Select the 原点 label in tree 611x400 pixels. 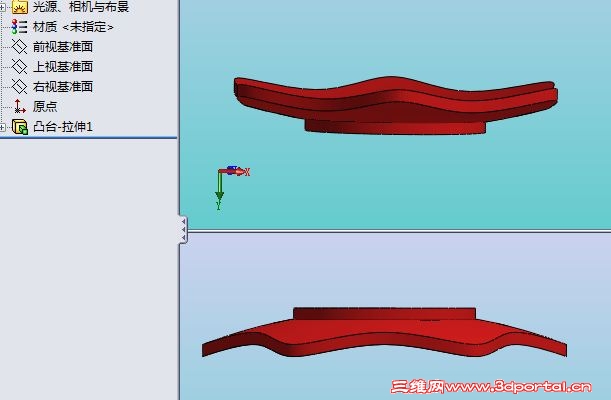point(45,106)
